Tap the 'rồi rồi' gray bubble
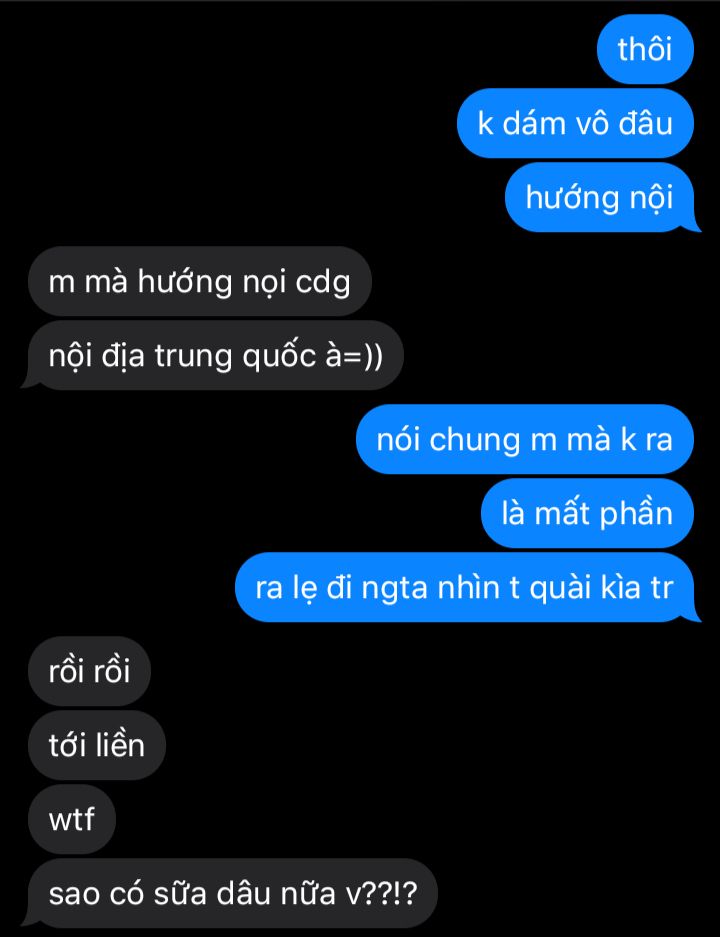The image size is (720, 937). (89, 671)
